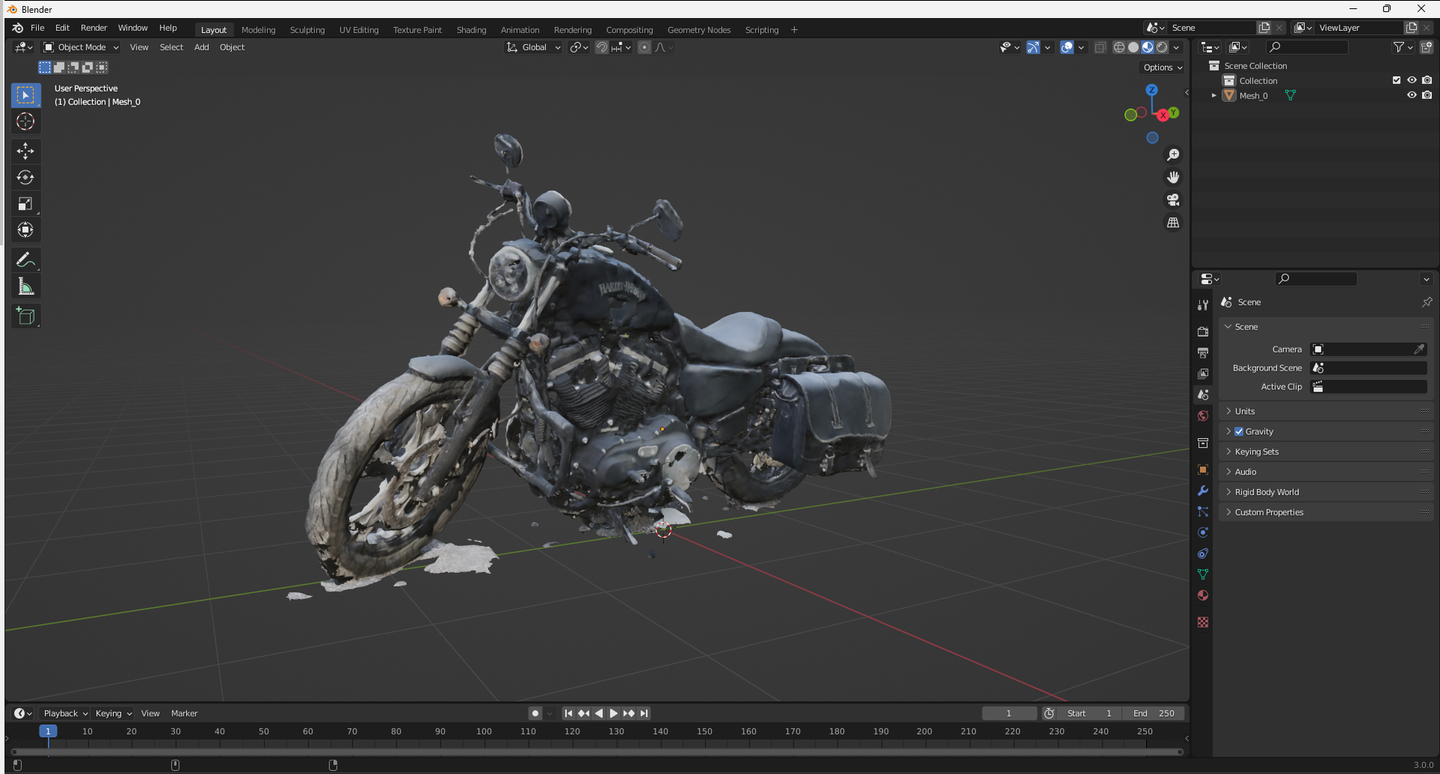Click the viewport Options button
Image resolution: width=1440 pixels, height=774 pixels.
[1162, 67]
